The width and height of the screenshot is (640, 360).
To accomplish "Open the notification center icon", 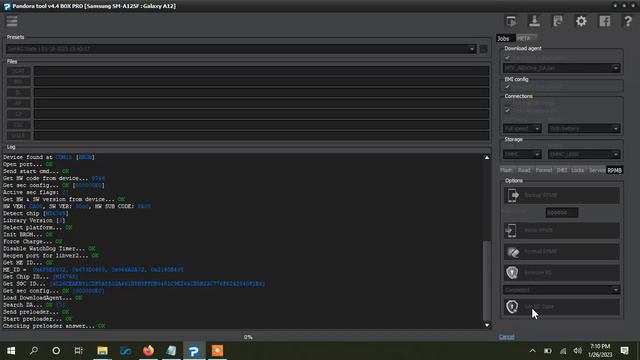I will tap(624, 351).
